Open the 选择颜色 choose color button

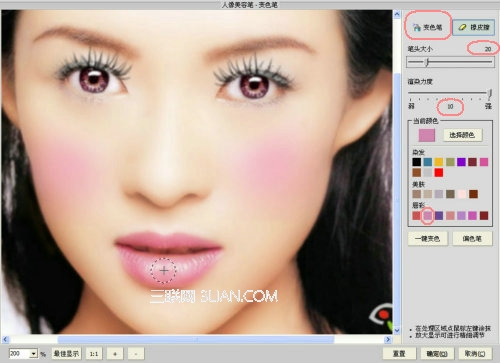[x=462, y=135]
